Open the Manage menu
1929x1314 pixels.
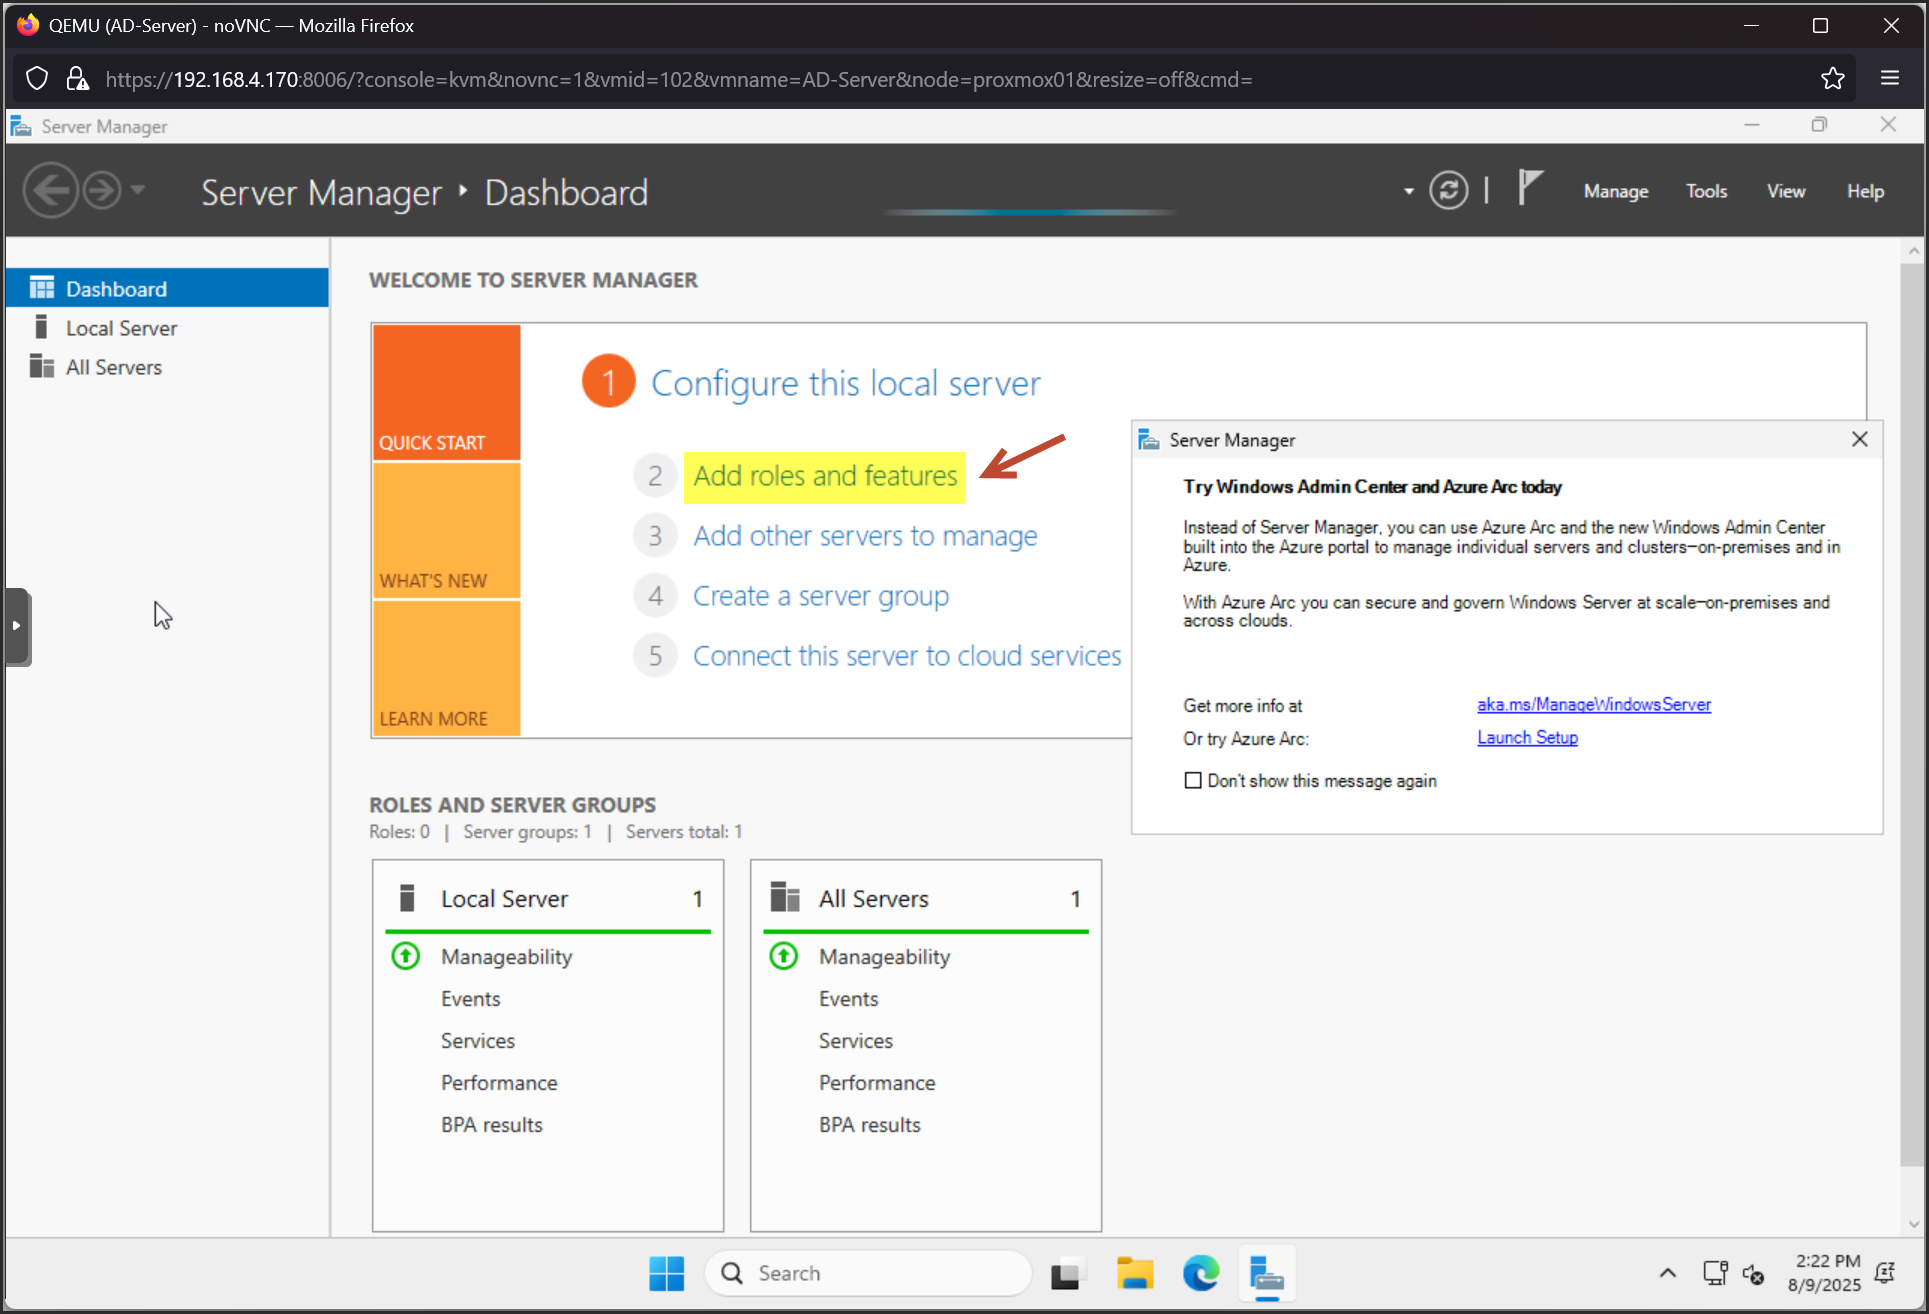[x=1615, y=191]
